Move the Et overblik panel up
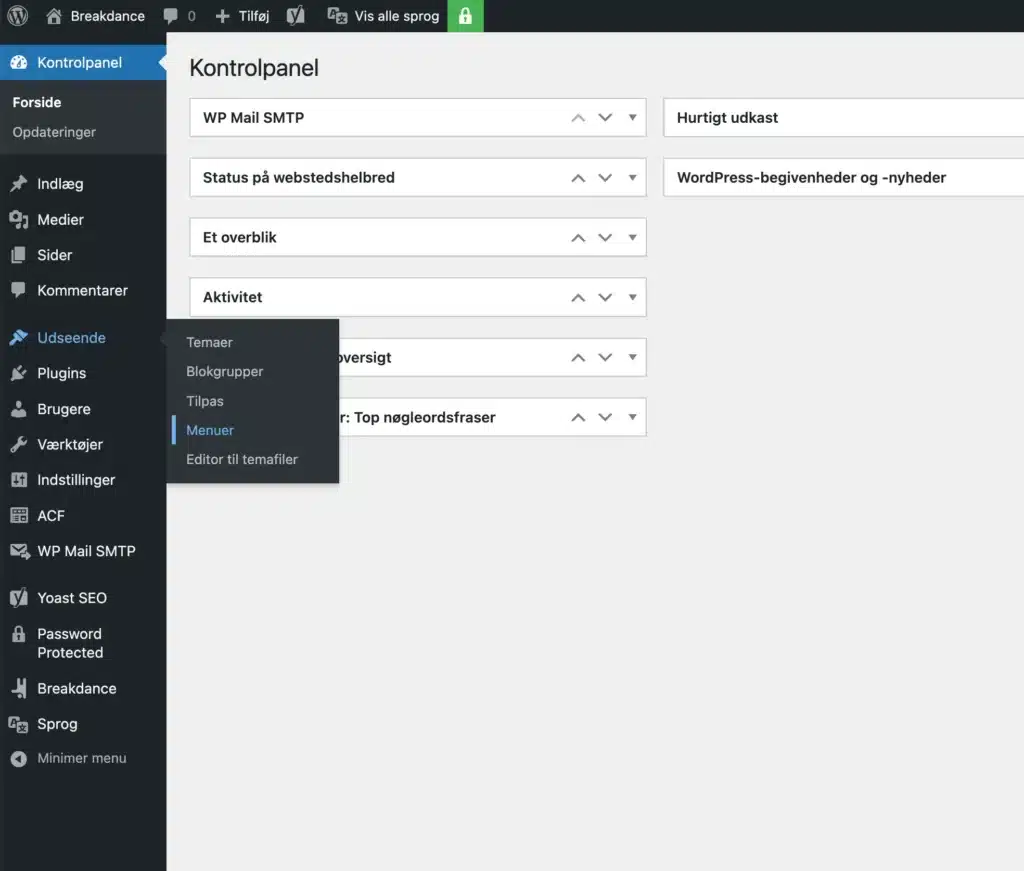Viewport: 1024px width, 871px height. [x=578, y=238]
